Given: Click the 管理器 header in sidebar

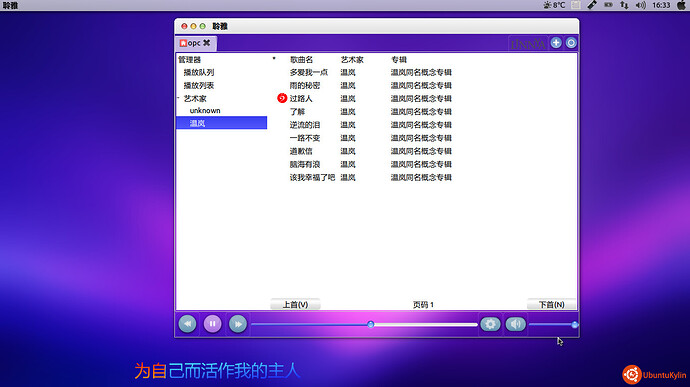Looking at the screenshot, I should [189, 59].
